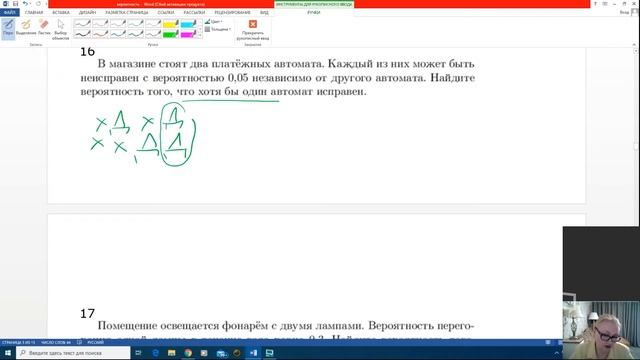Click the Undo arrow in quick access
The height and width of the screenshot is (360, 640).
pos(25,4)
